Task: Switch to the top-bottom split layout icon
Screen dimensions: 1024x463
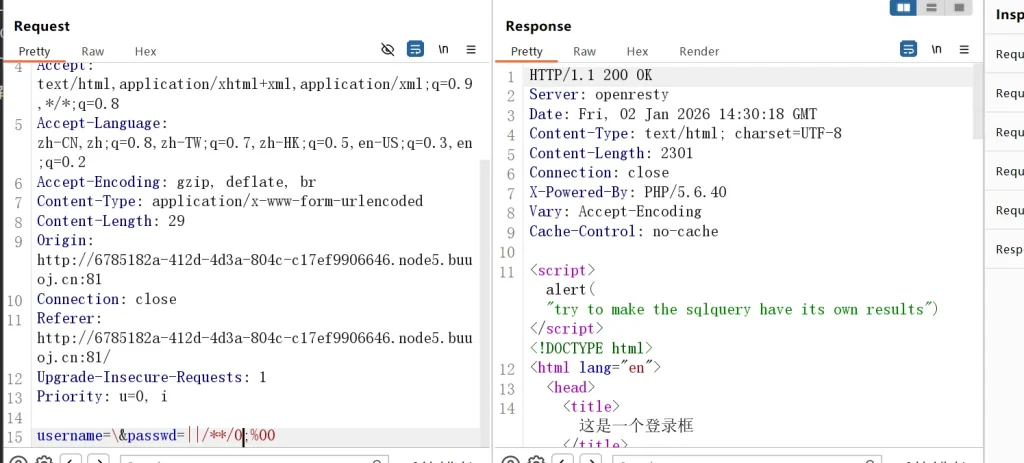Action: click(931, 8)
